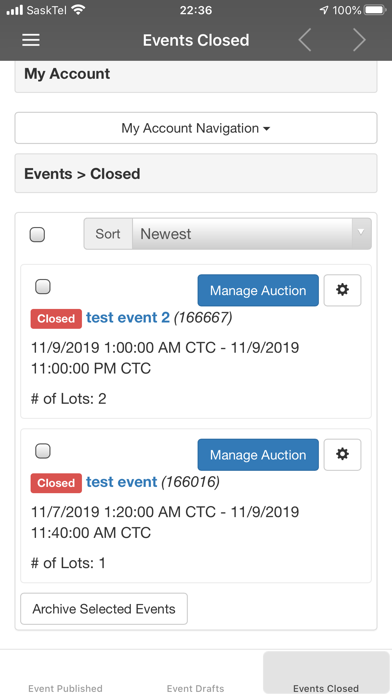Check the box for test event 166016

pyautogui.click(x=43, y=451)
